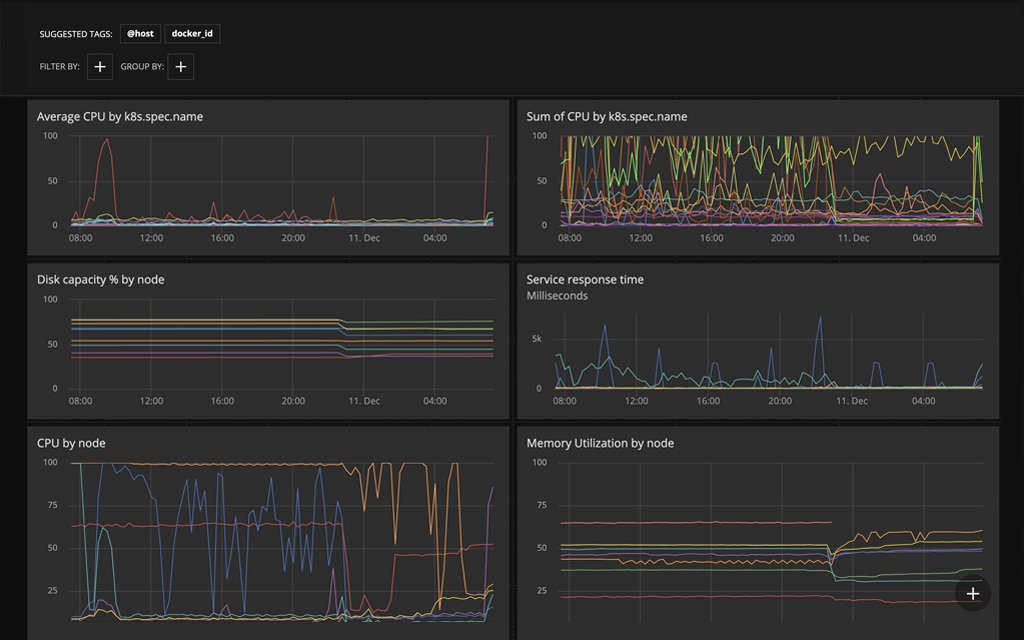Open the CPU by node chart title
Screen dimensions: 1024x640
click(71, 443)
